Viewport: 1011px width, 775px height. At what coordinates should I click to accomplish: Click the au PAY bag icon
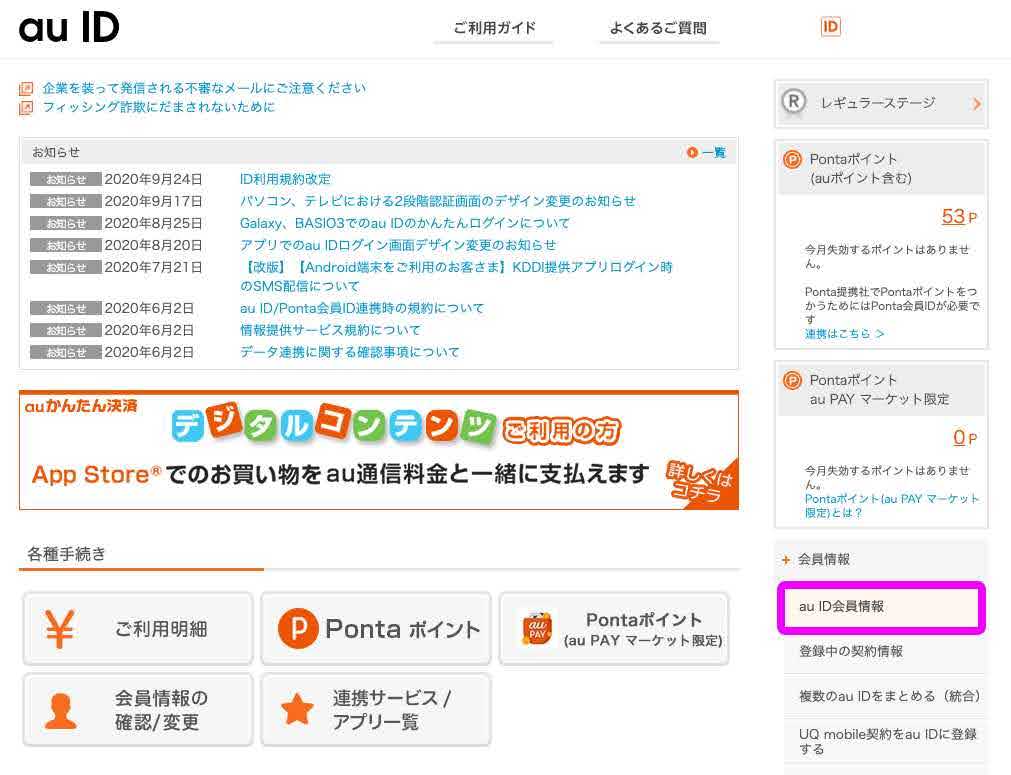coord(537,629)
